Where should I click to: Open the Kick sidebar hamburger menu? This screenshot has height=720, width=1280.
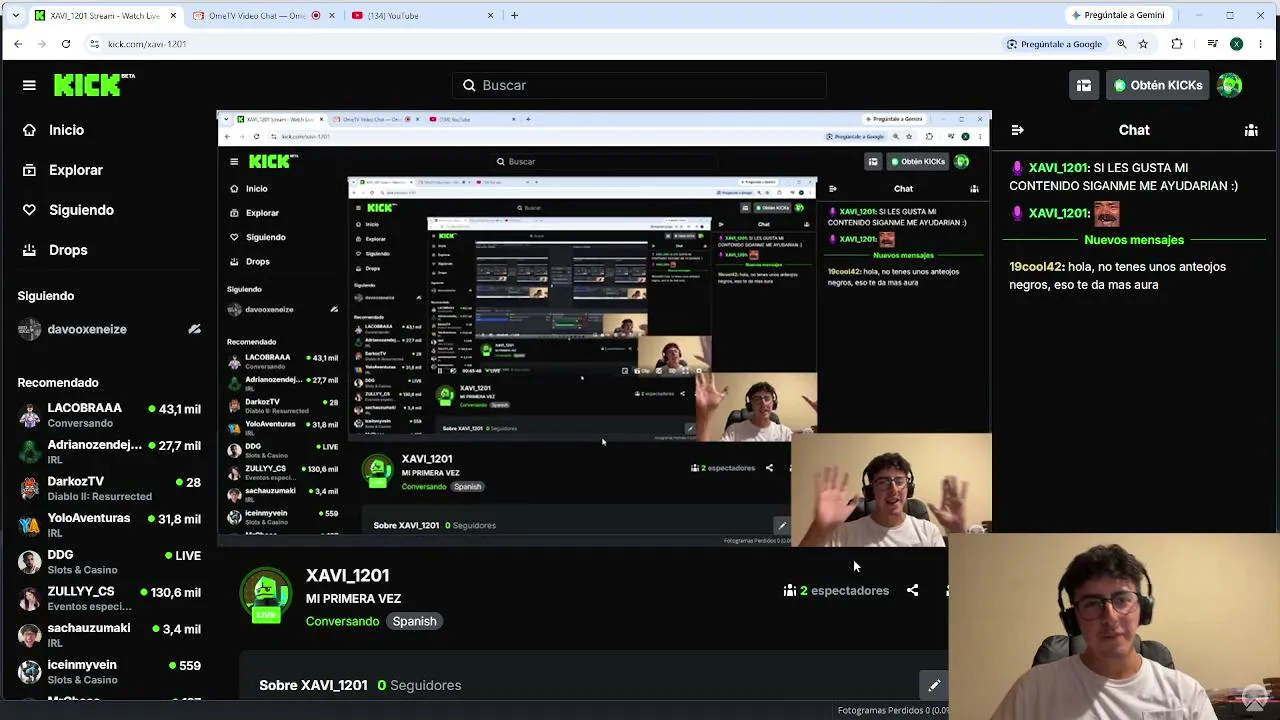(29, 85)
